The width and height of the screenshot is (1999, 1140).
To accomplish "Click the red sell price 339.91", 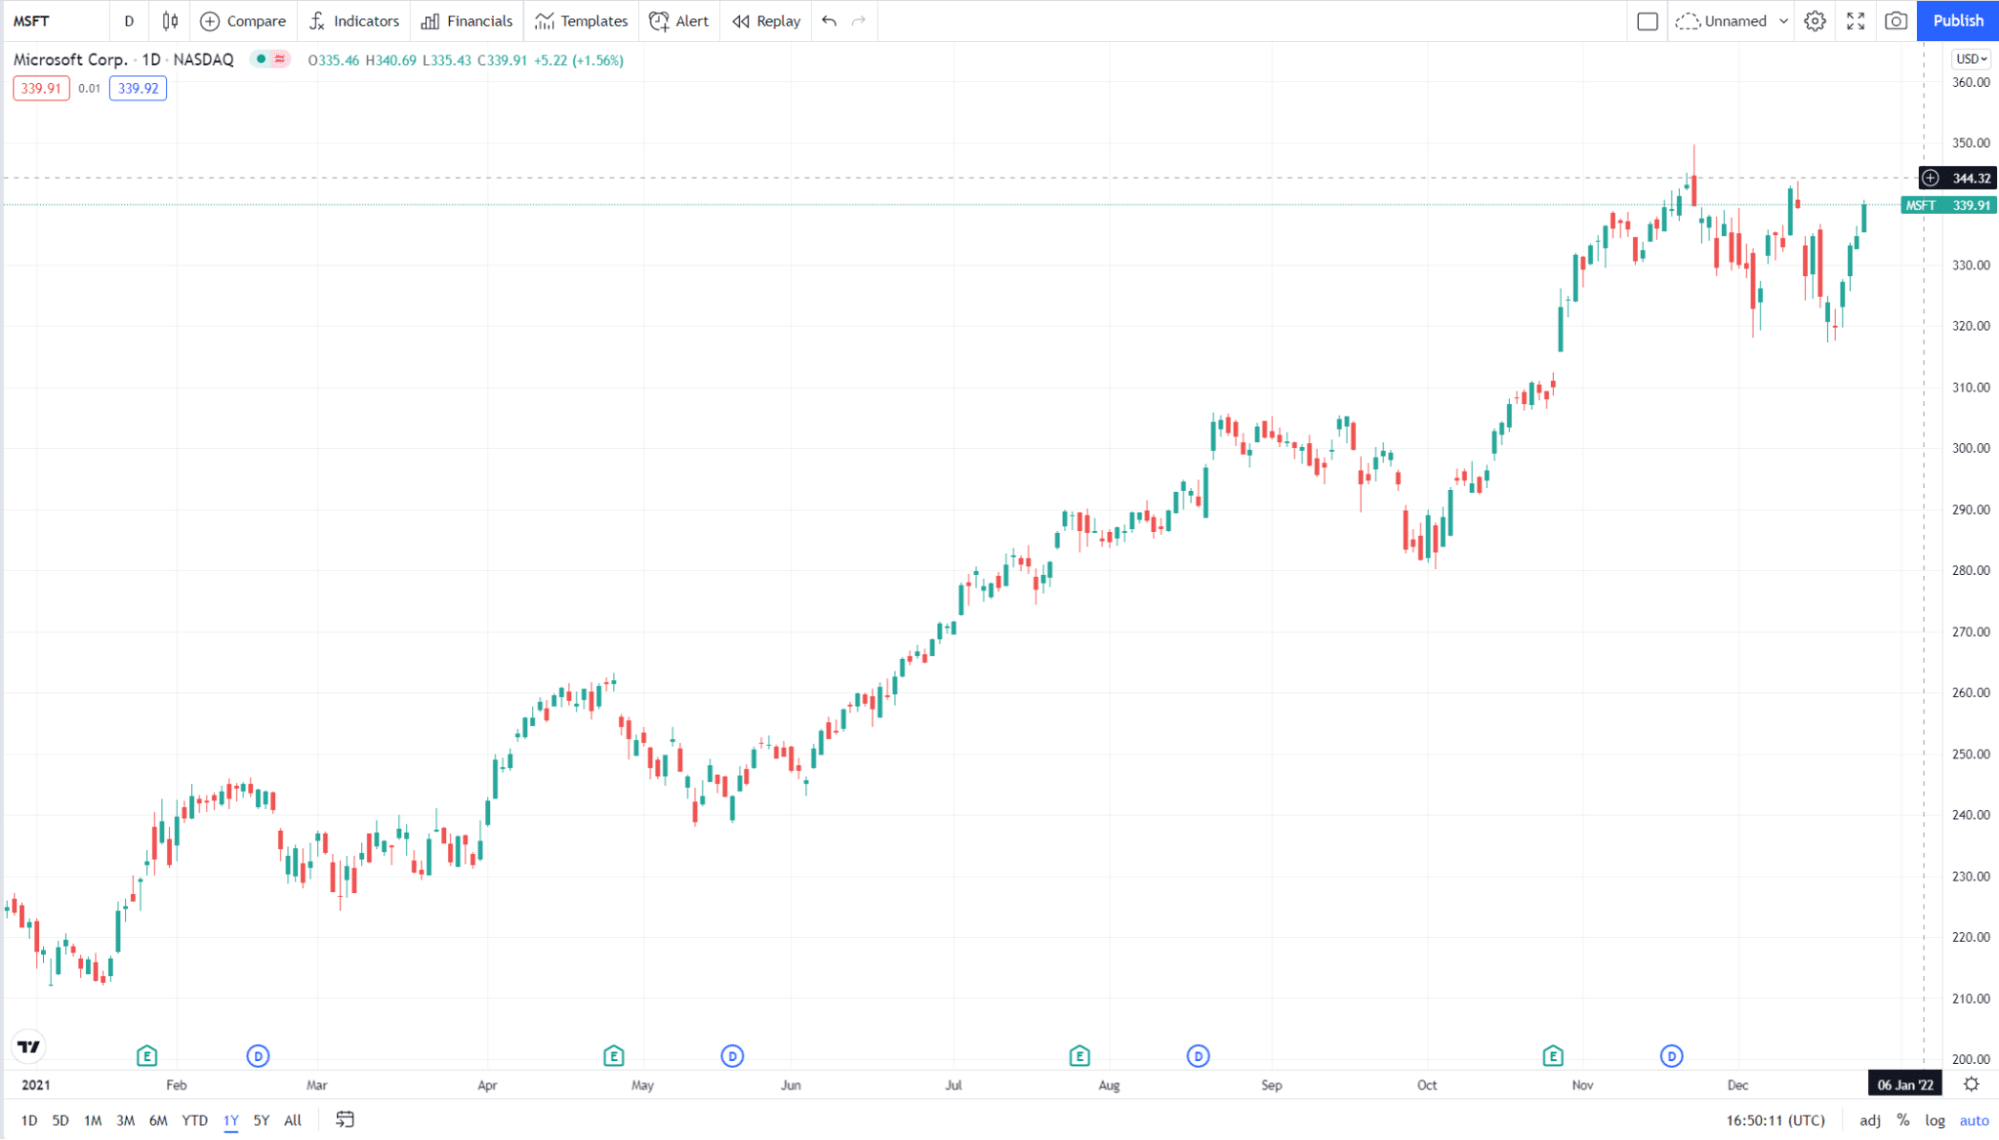I will (x=41, y=88).
